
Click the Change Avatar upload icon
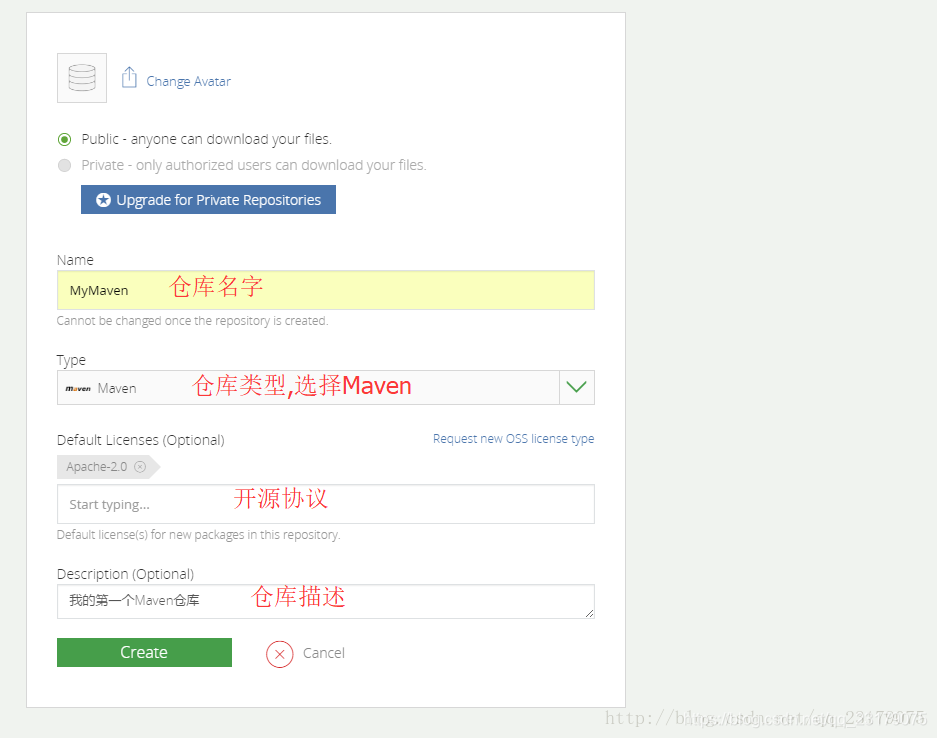point(129,75)
